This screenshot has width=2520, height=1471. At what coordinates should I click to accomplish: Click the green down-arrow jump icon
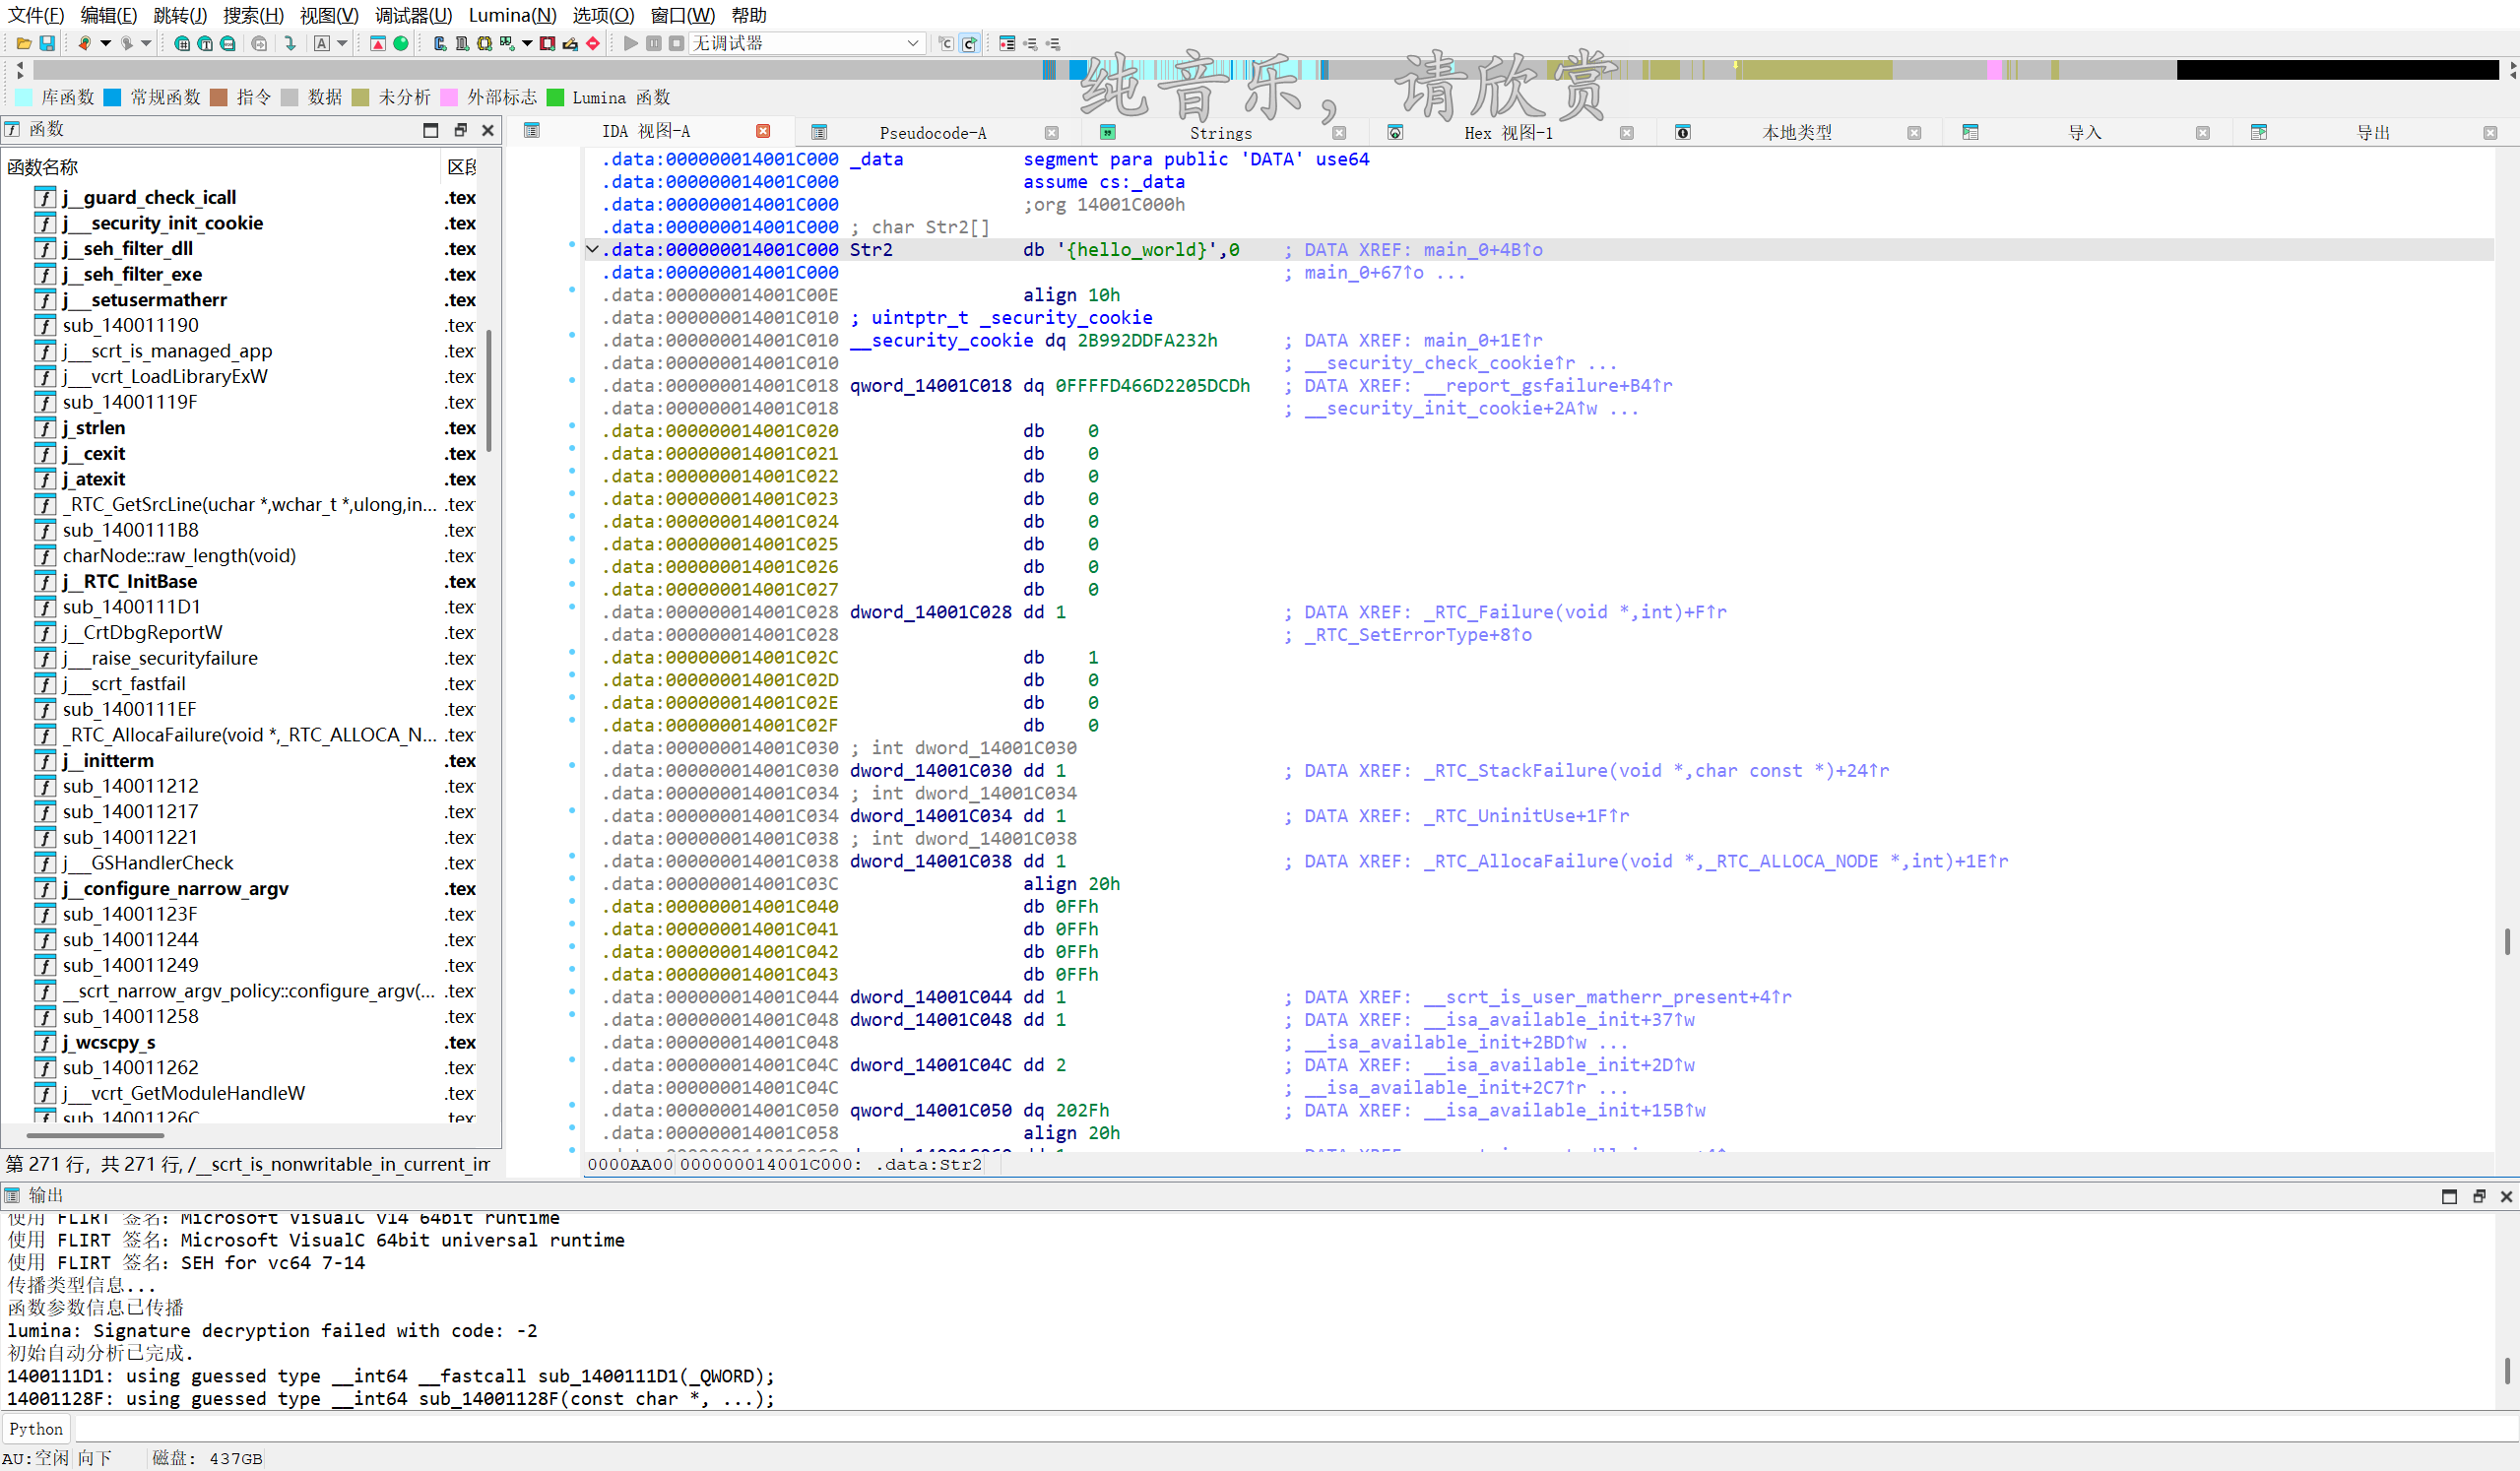[x=290, y=43]
